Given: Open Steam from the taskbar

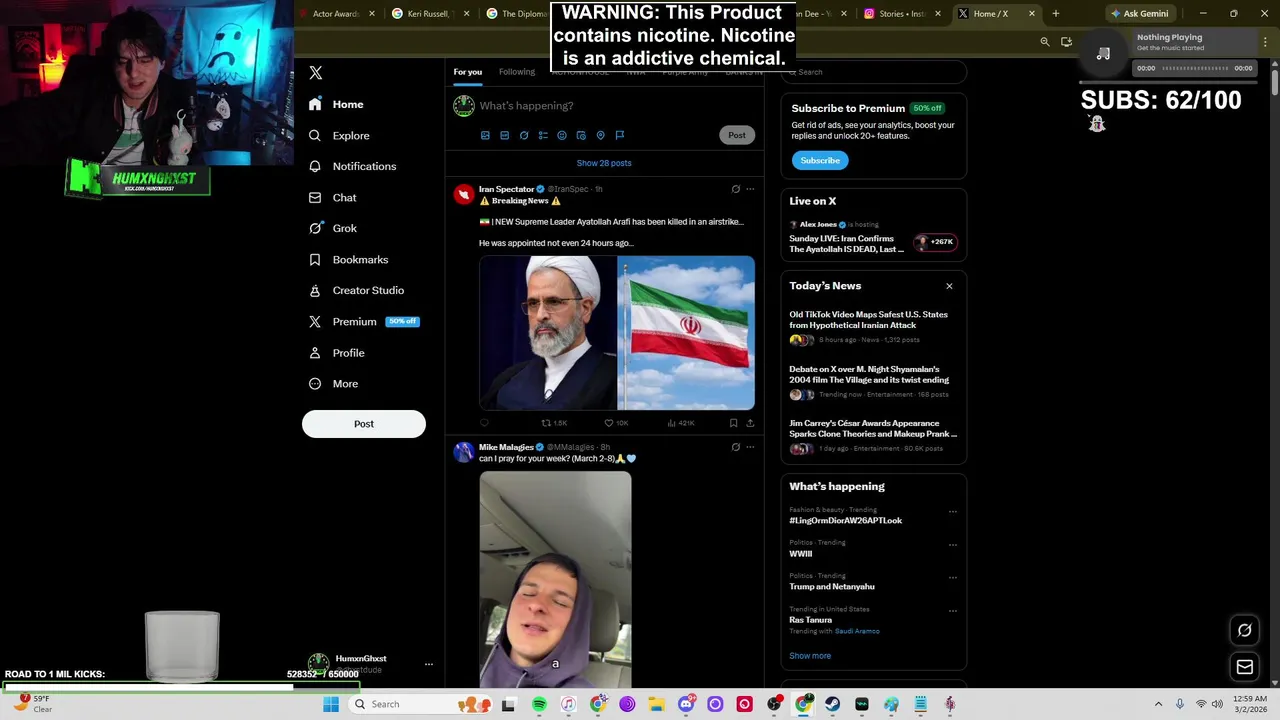Looking at the screenshot, I should point(832,704).
